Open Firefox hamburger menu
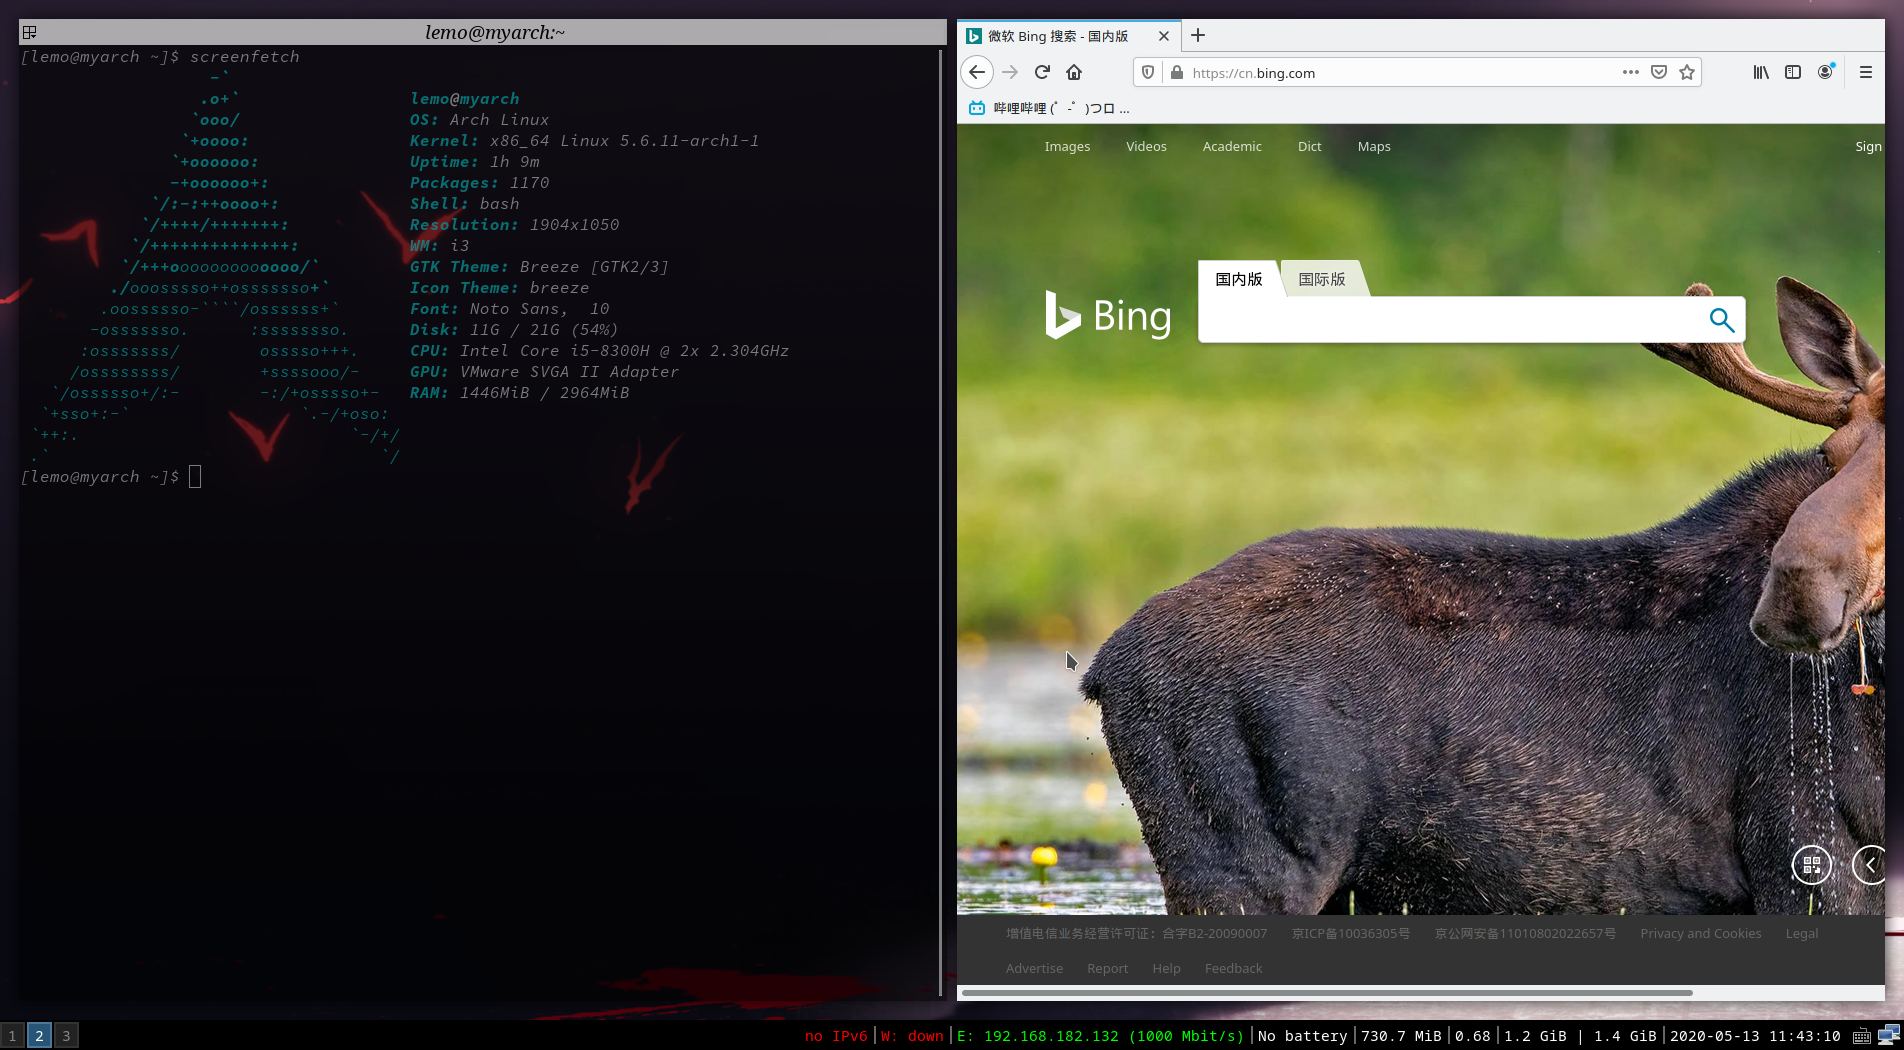The height and width of the screenshot is (1050, 1904). point(1865,72)
